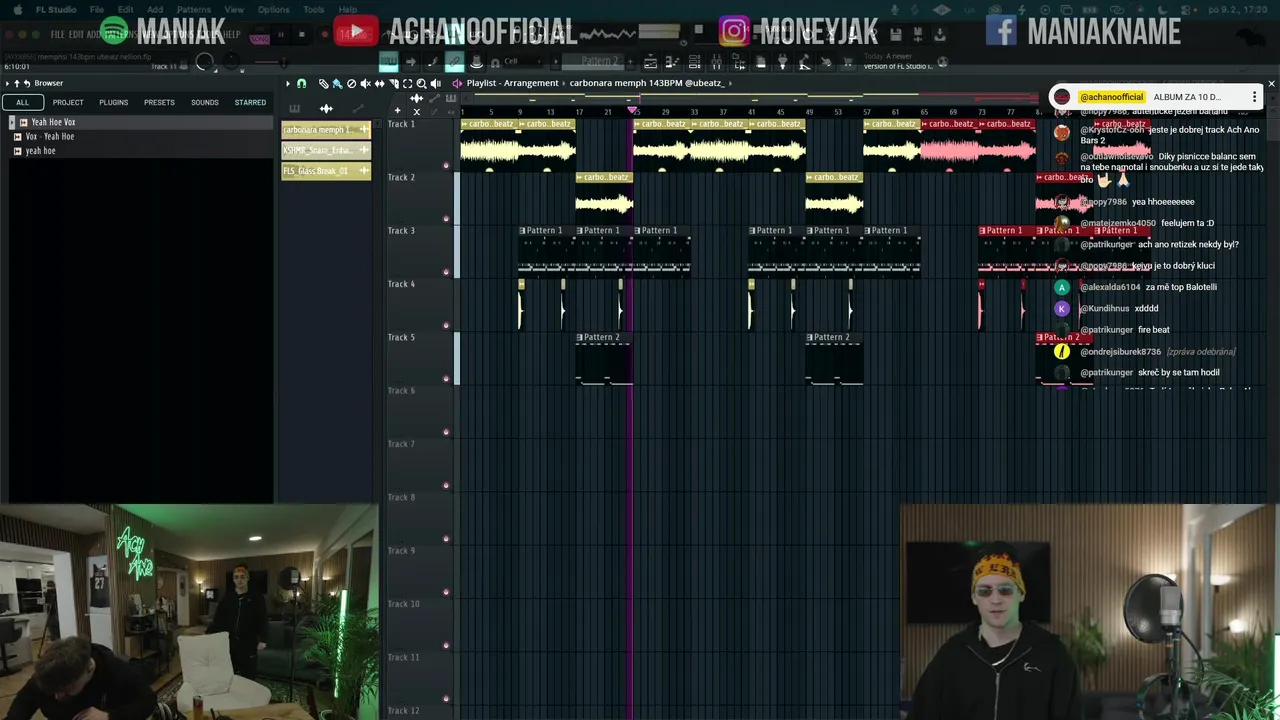Viewport: 1280px width, 720px height.
Task: Switch browser to the PLUGINS tab
Action: coord(113,102)
